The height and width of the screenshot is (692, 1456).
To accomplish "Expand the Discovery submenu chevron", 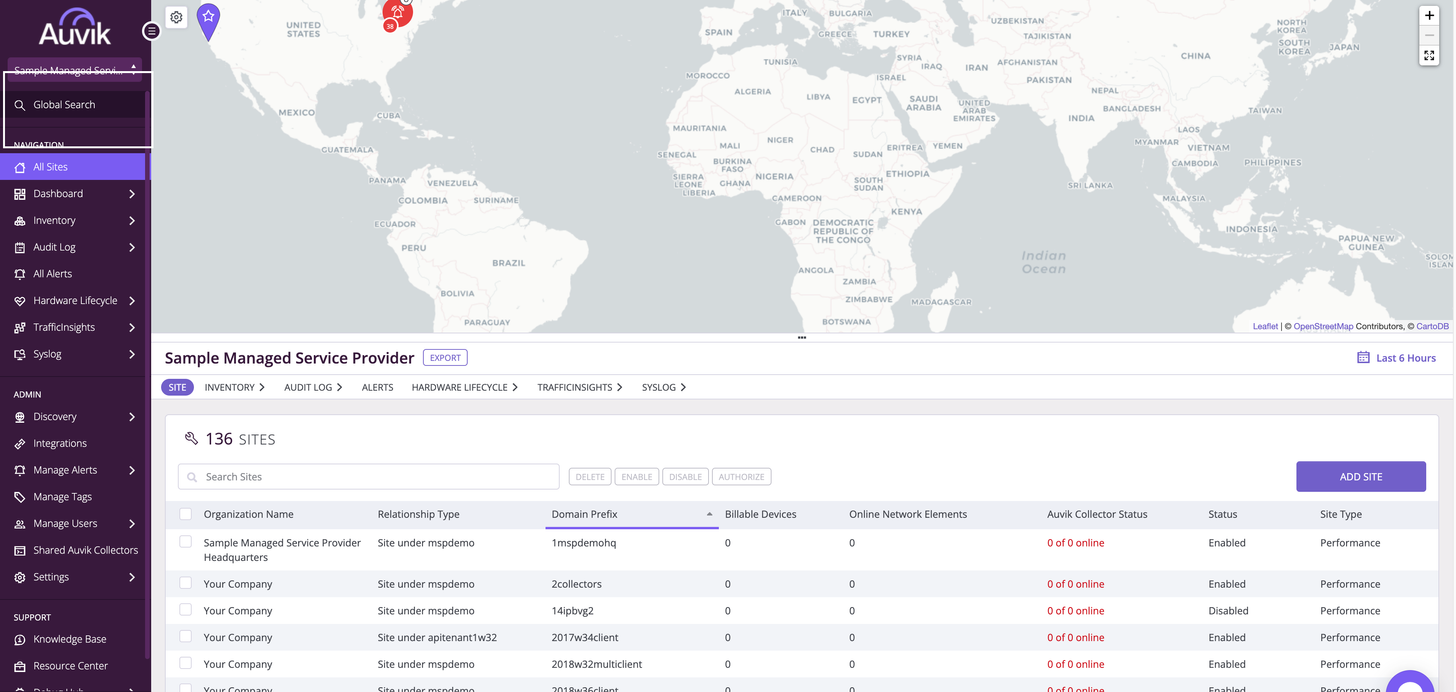I will coord(132,417).
